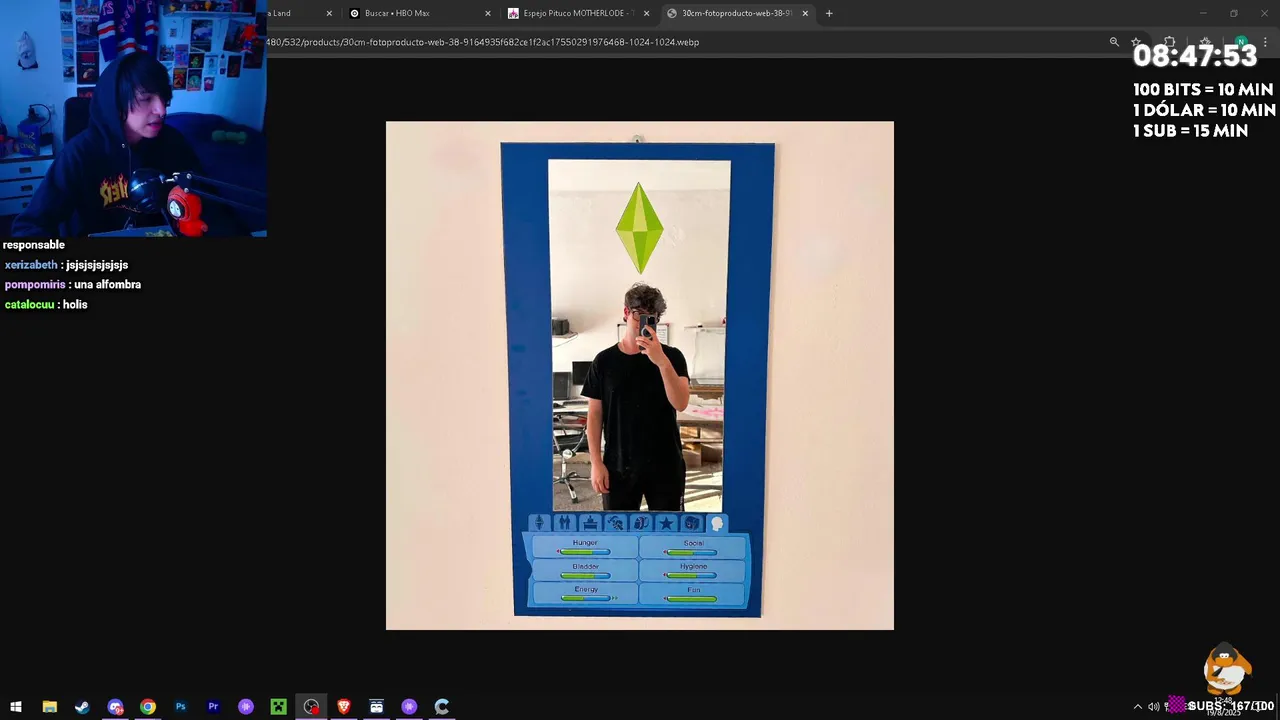Viewport: 1280px width, 720px height.
Task: Close the HBO Max tab
Action: (488, 13)
